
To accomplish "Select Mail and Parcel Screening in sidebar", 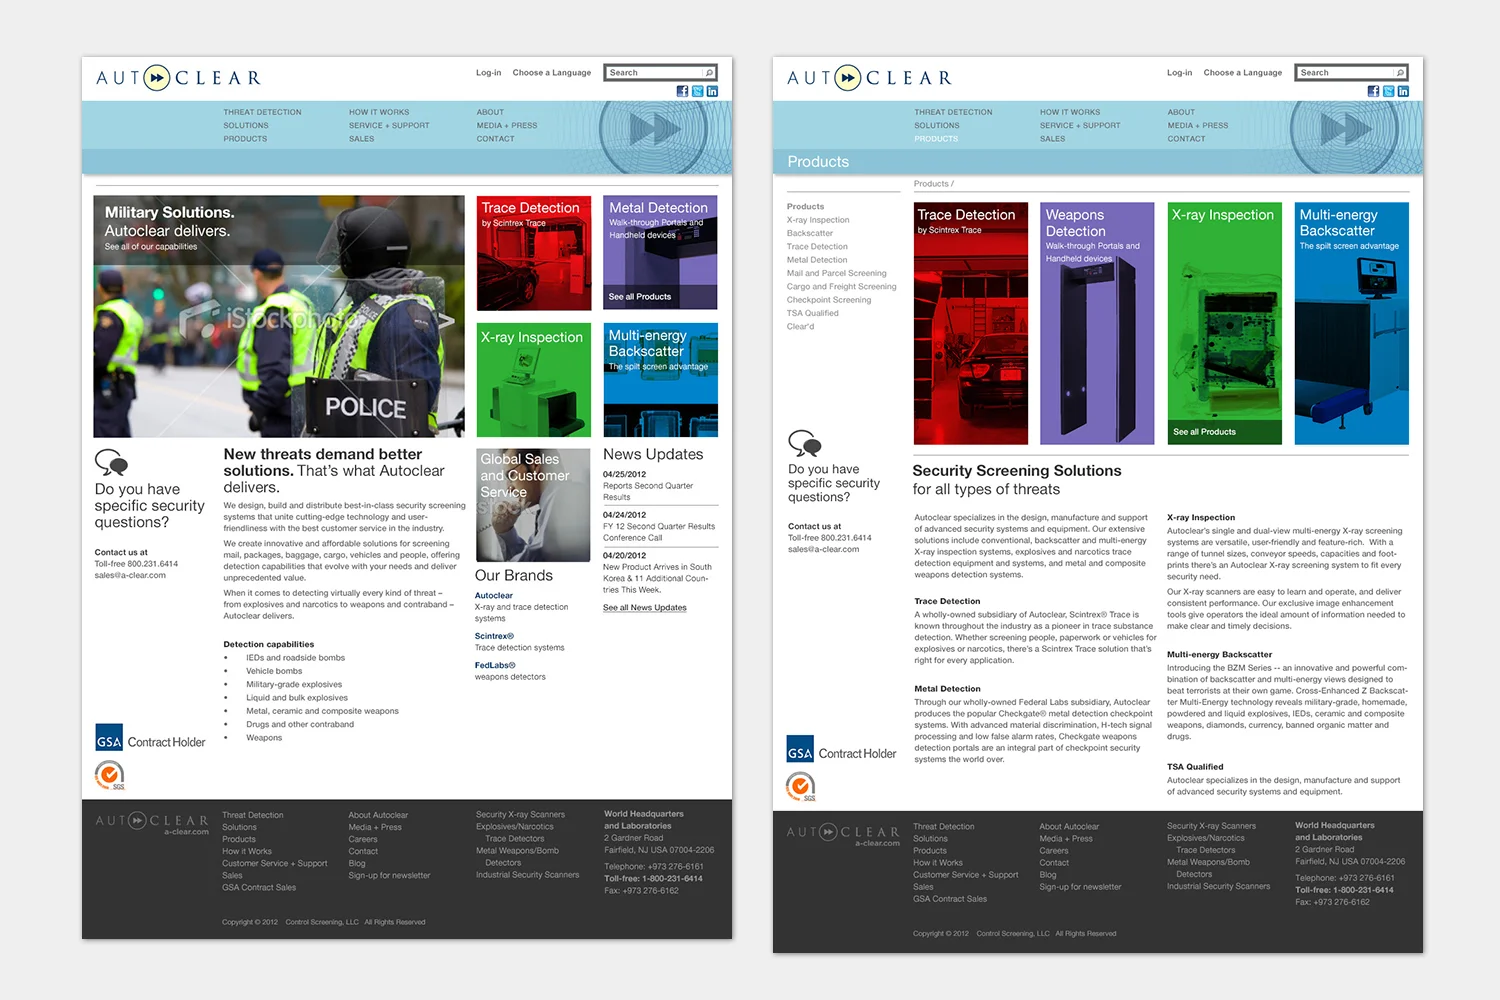I will coord(837,273).
